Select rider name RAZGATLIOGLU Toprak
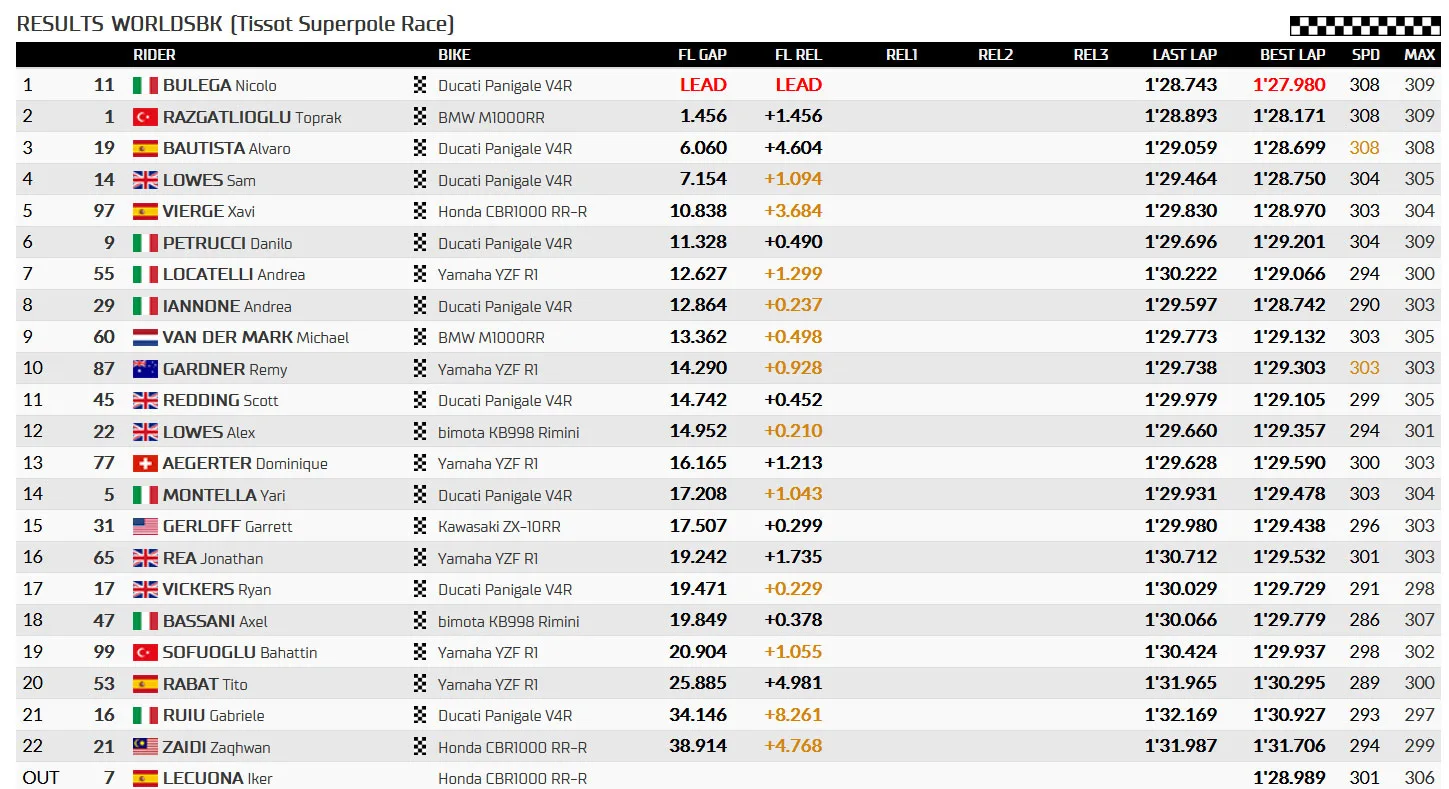The height and width of the screenshot is (789, 1449). [x=252, y=117]
